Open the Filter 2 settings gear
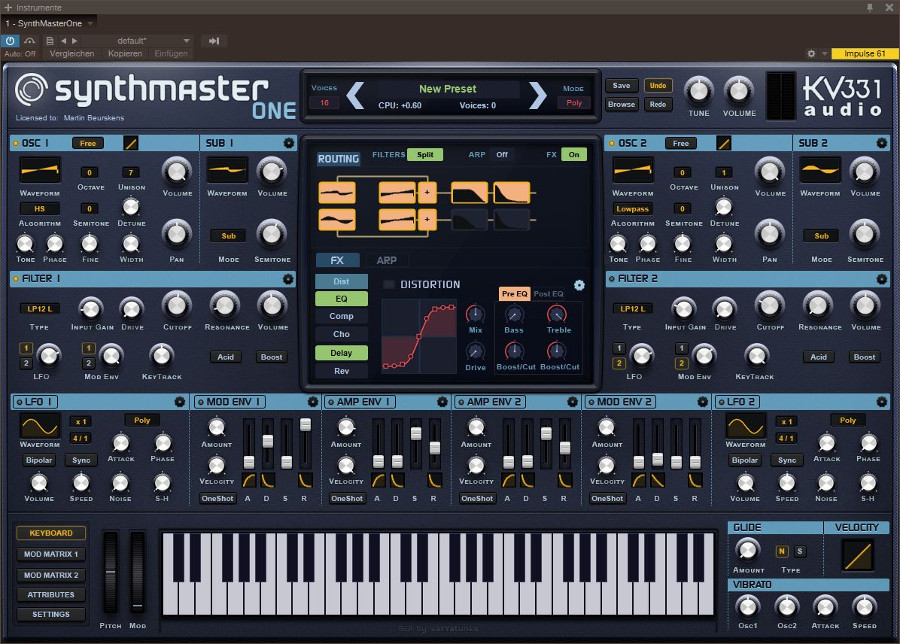900x644 pixels. tap(882, 279)
